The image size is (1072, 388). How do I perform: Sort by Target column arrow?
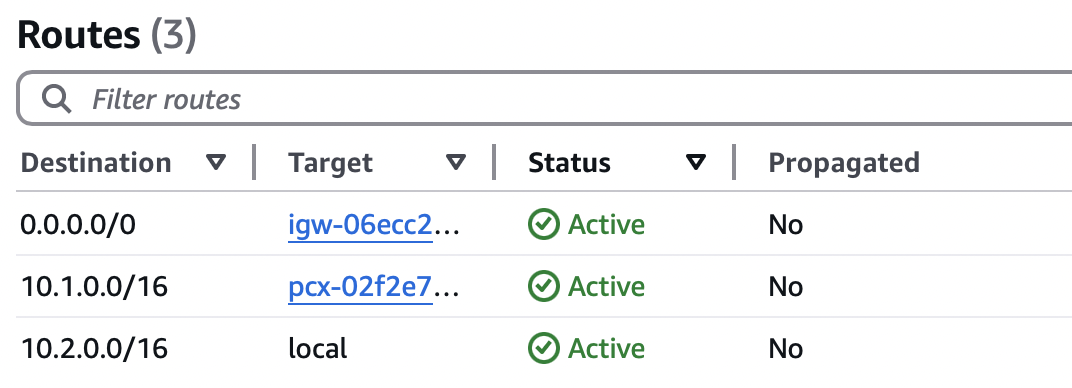point(455,163)
